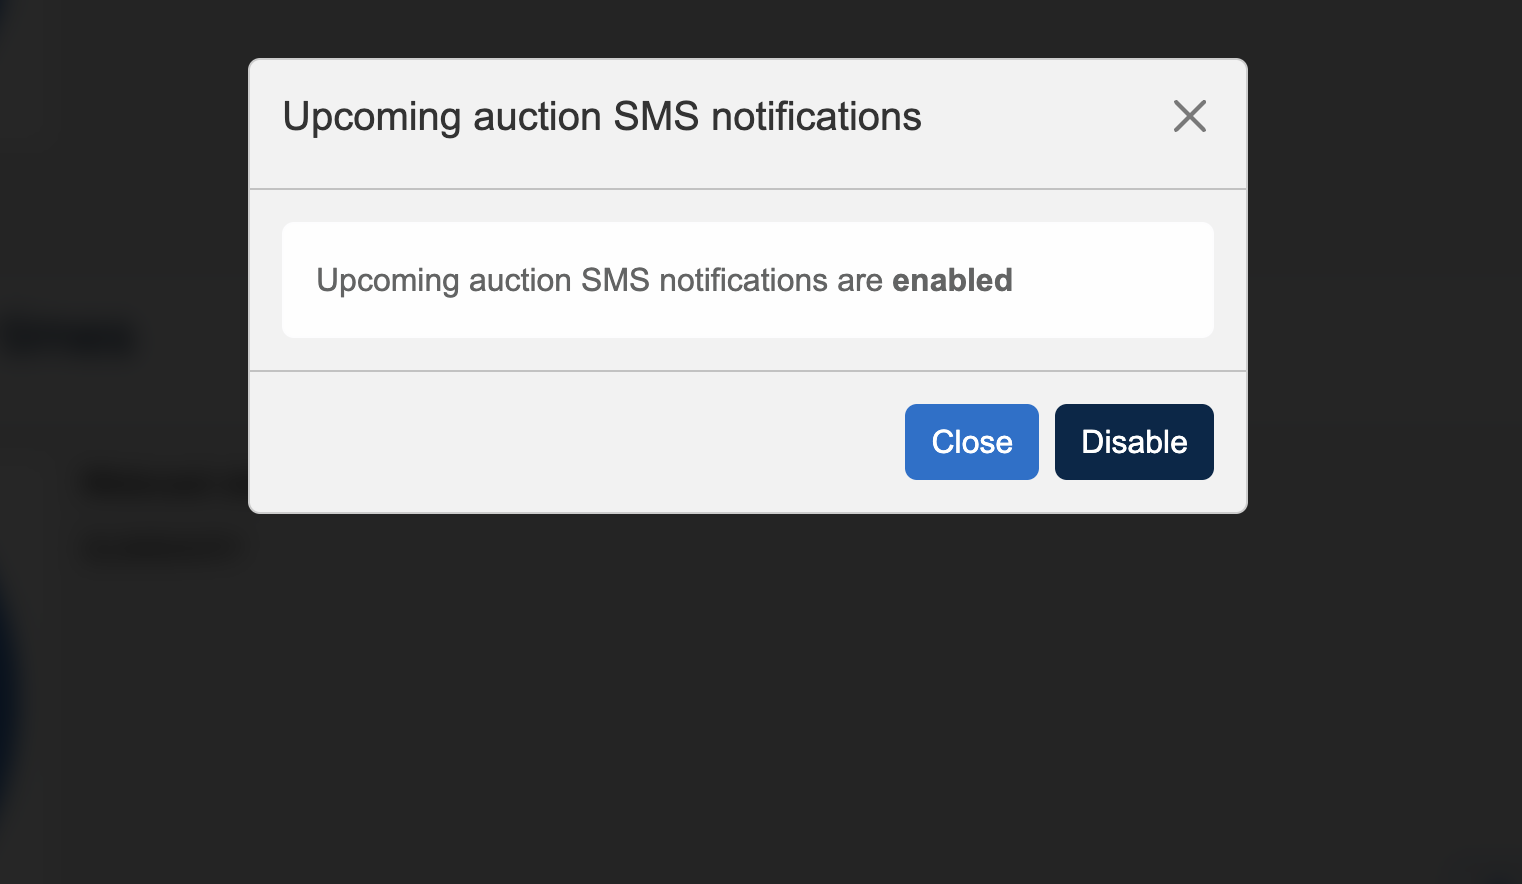Click the dialog title "Upcoming auction SMS notifications"
1522x884 pixels.
pyautogui.click(x=601, y=117)
